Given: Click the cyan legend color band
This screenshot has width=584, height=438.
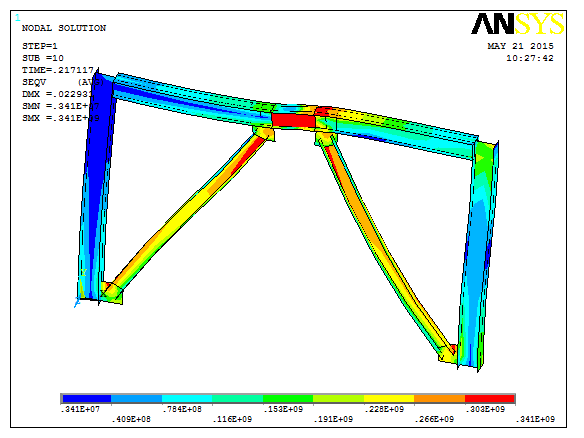Looking at the screenshot, I should pyautogui.click(x=187, y=399).
